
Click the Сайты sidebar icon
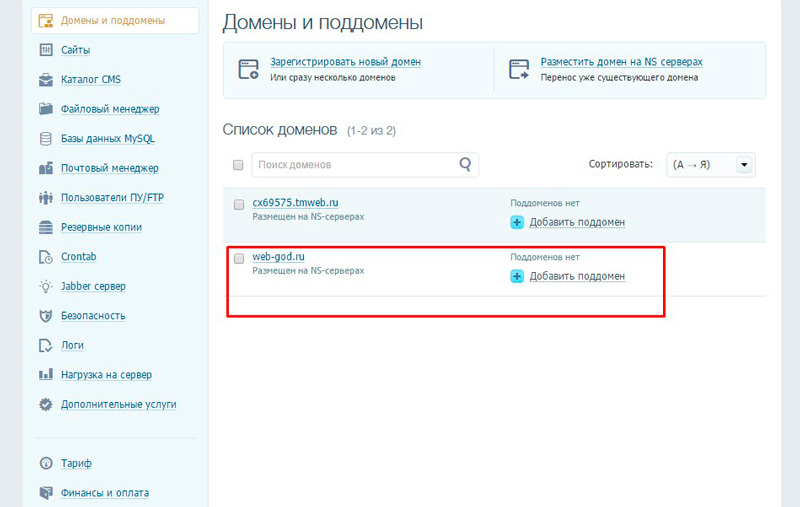pyautogui.click(x=46, y=50)
